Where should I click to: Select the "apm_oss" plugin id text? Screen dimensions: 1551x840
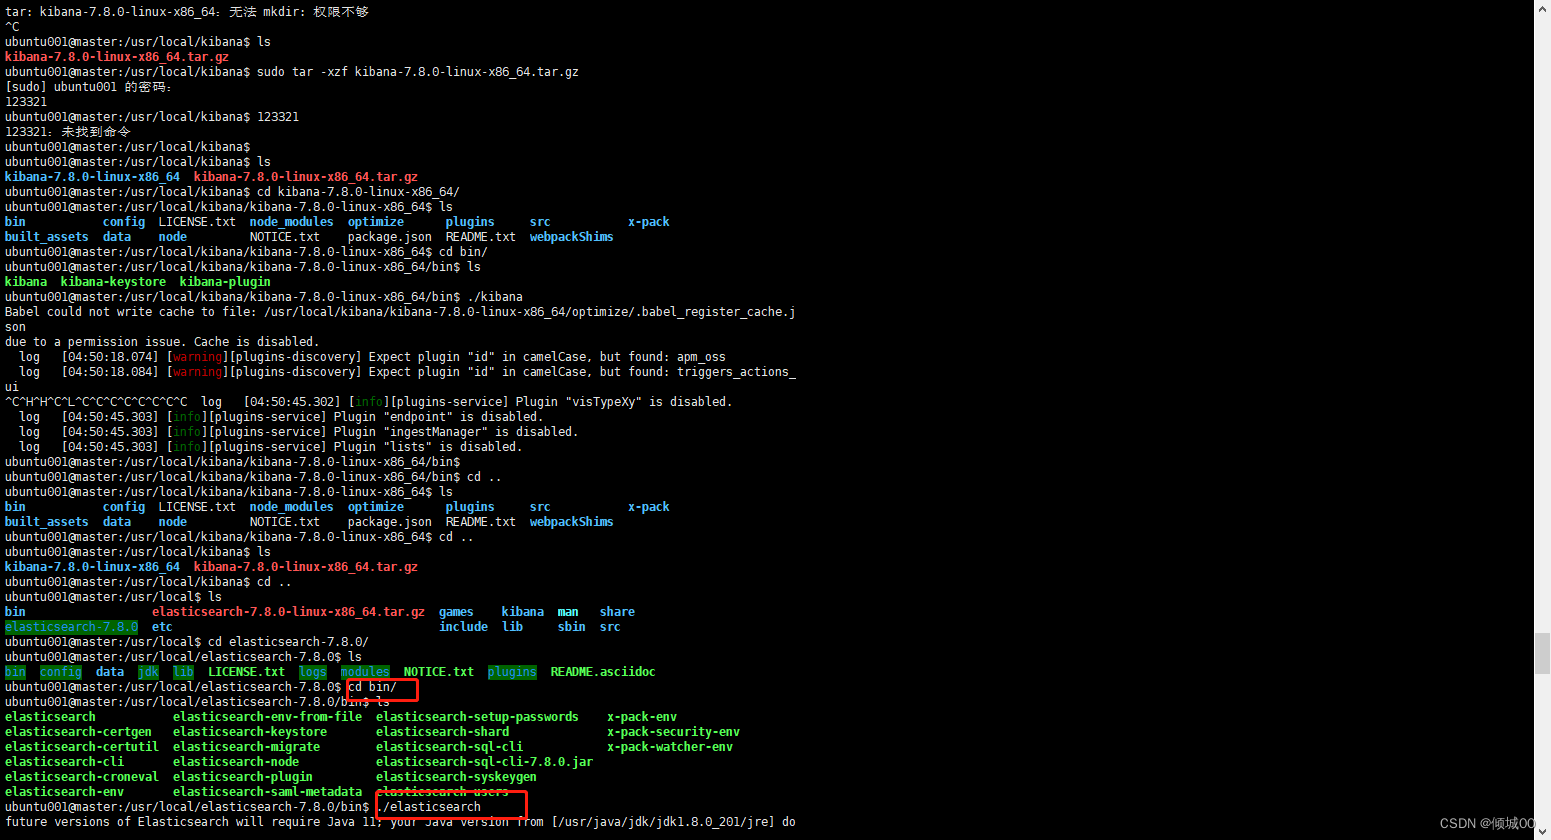[x=701, y=357]
